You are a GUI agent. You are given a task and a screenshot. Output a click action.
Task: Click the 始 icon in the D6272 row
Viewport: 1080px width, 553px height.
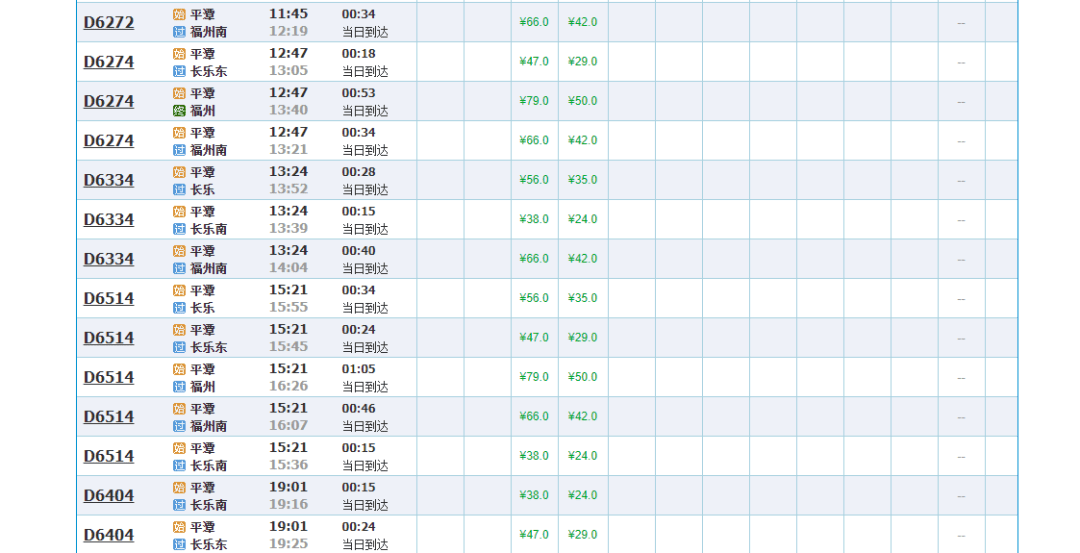pyautogui.click(x=179, y=14)
